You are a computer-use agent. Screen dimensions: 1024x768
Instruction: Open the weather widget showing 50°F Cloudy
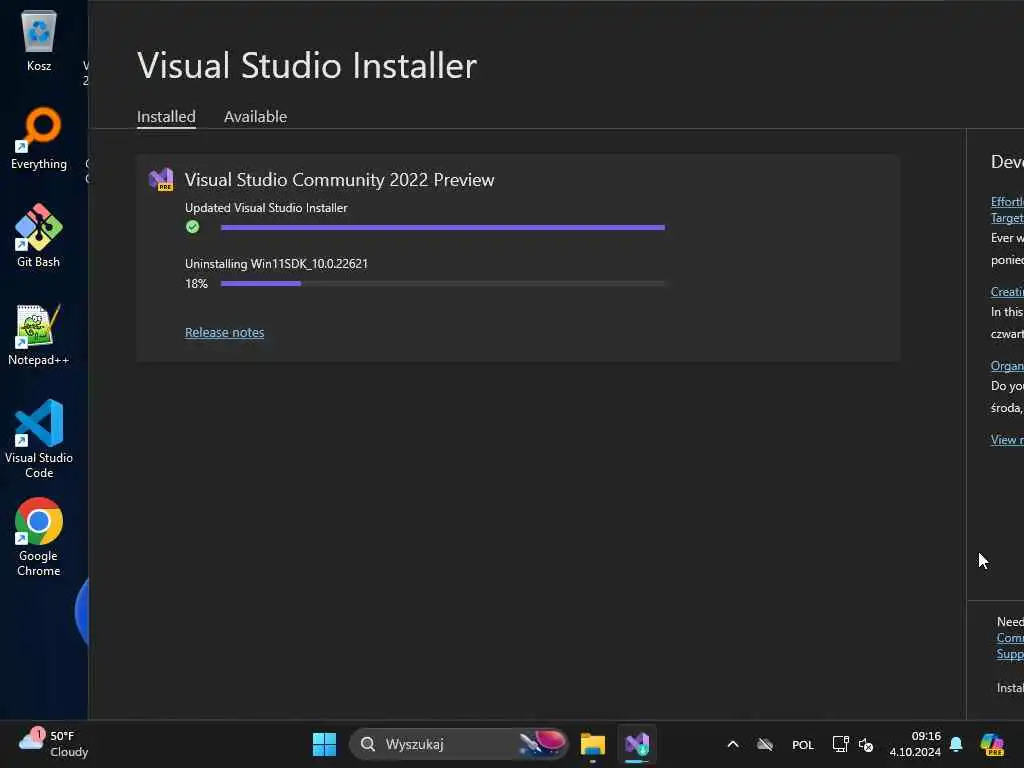pyautogui.click(x=52, y=744)
